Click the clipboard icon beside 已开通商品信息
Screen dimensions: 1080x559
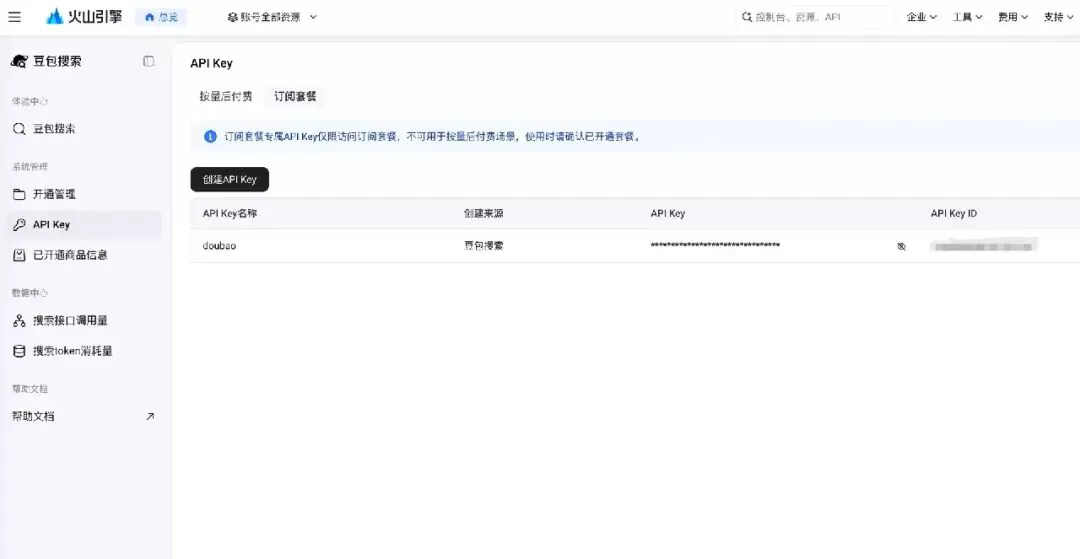(19, 255)
